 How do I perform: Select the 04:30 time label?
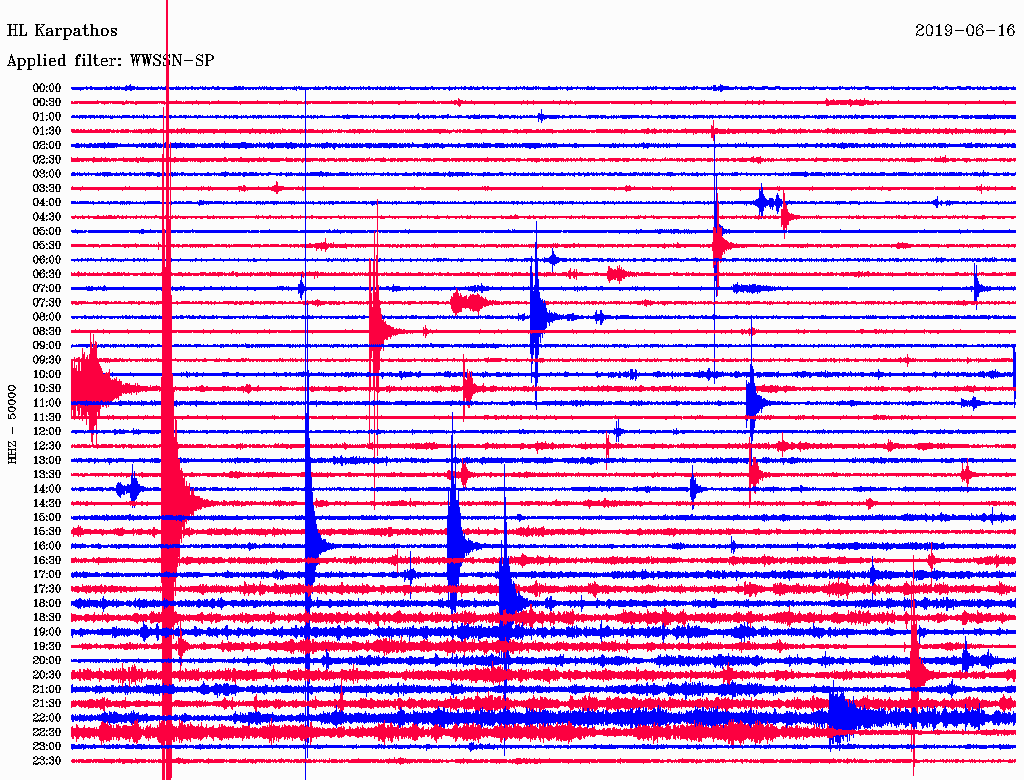point(47,217)
